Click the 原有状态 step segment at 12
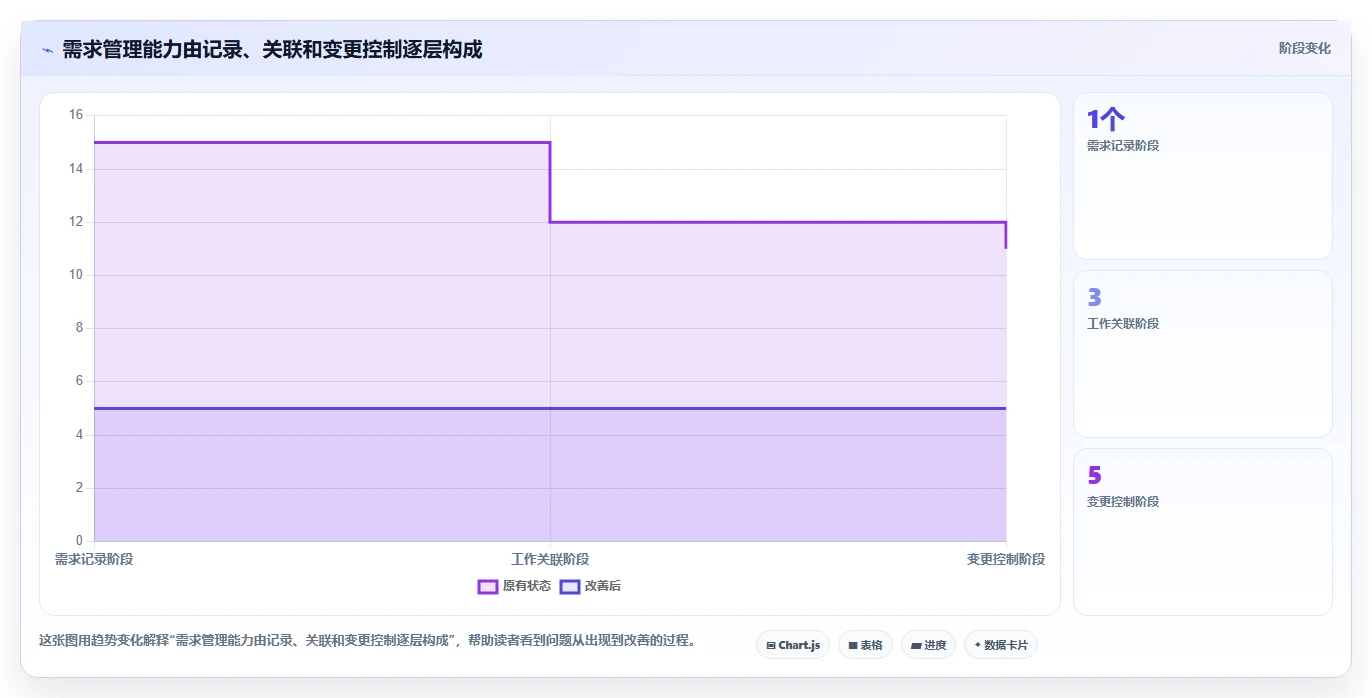 tap(778, 222)
